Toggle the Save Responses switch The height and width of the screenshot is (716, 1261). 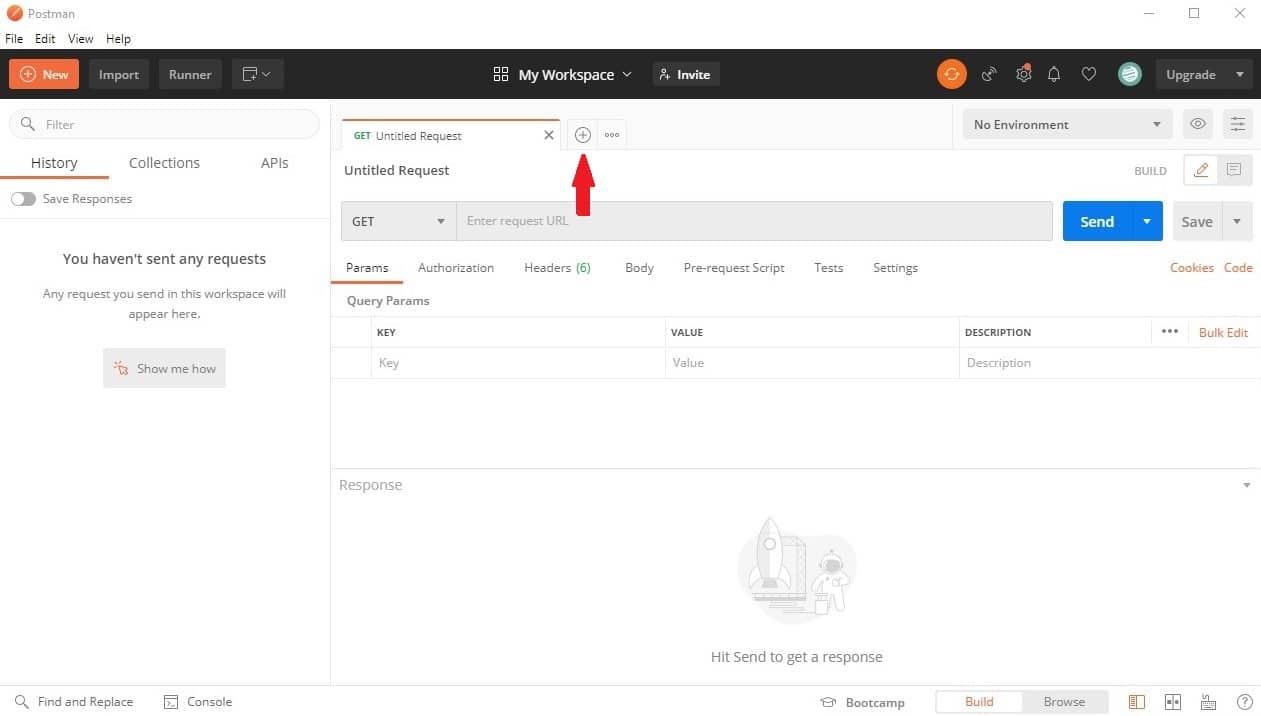coord(23,199)
